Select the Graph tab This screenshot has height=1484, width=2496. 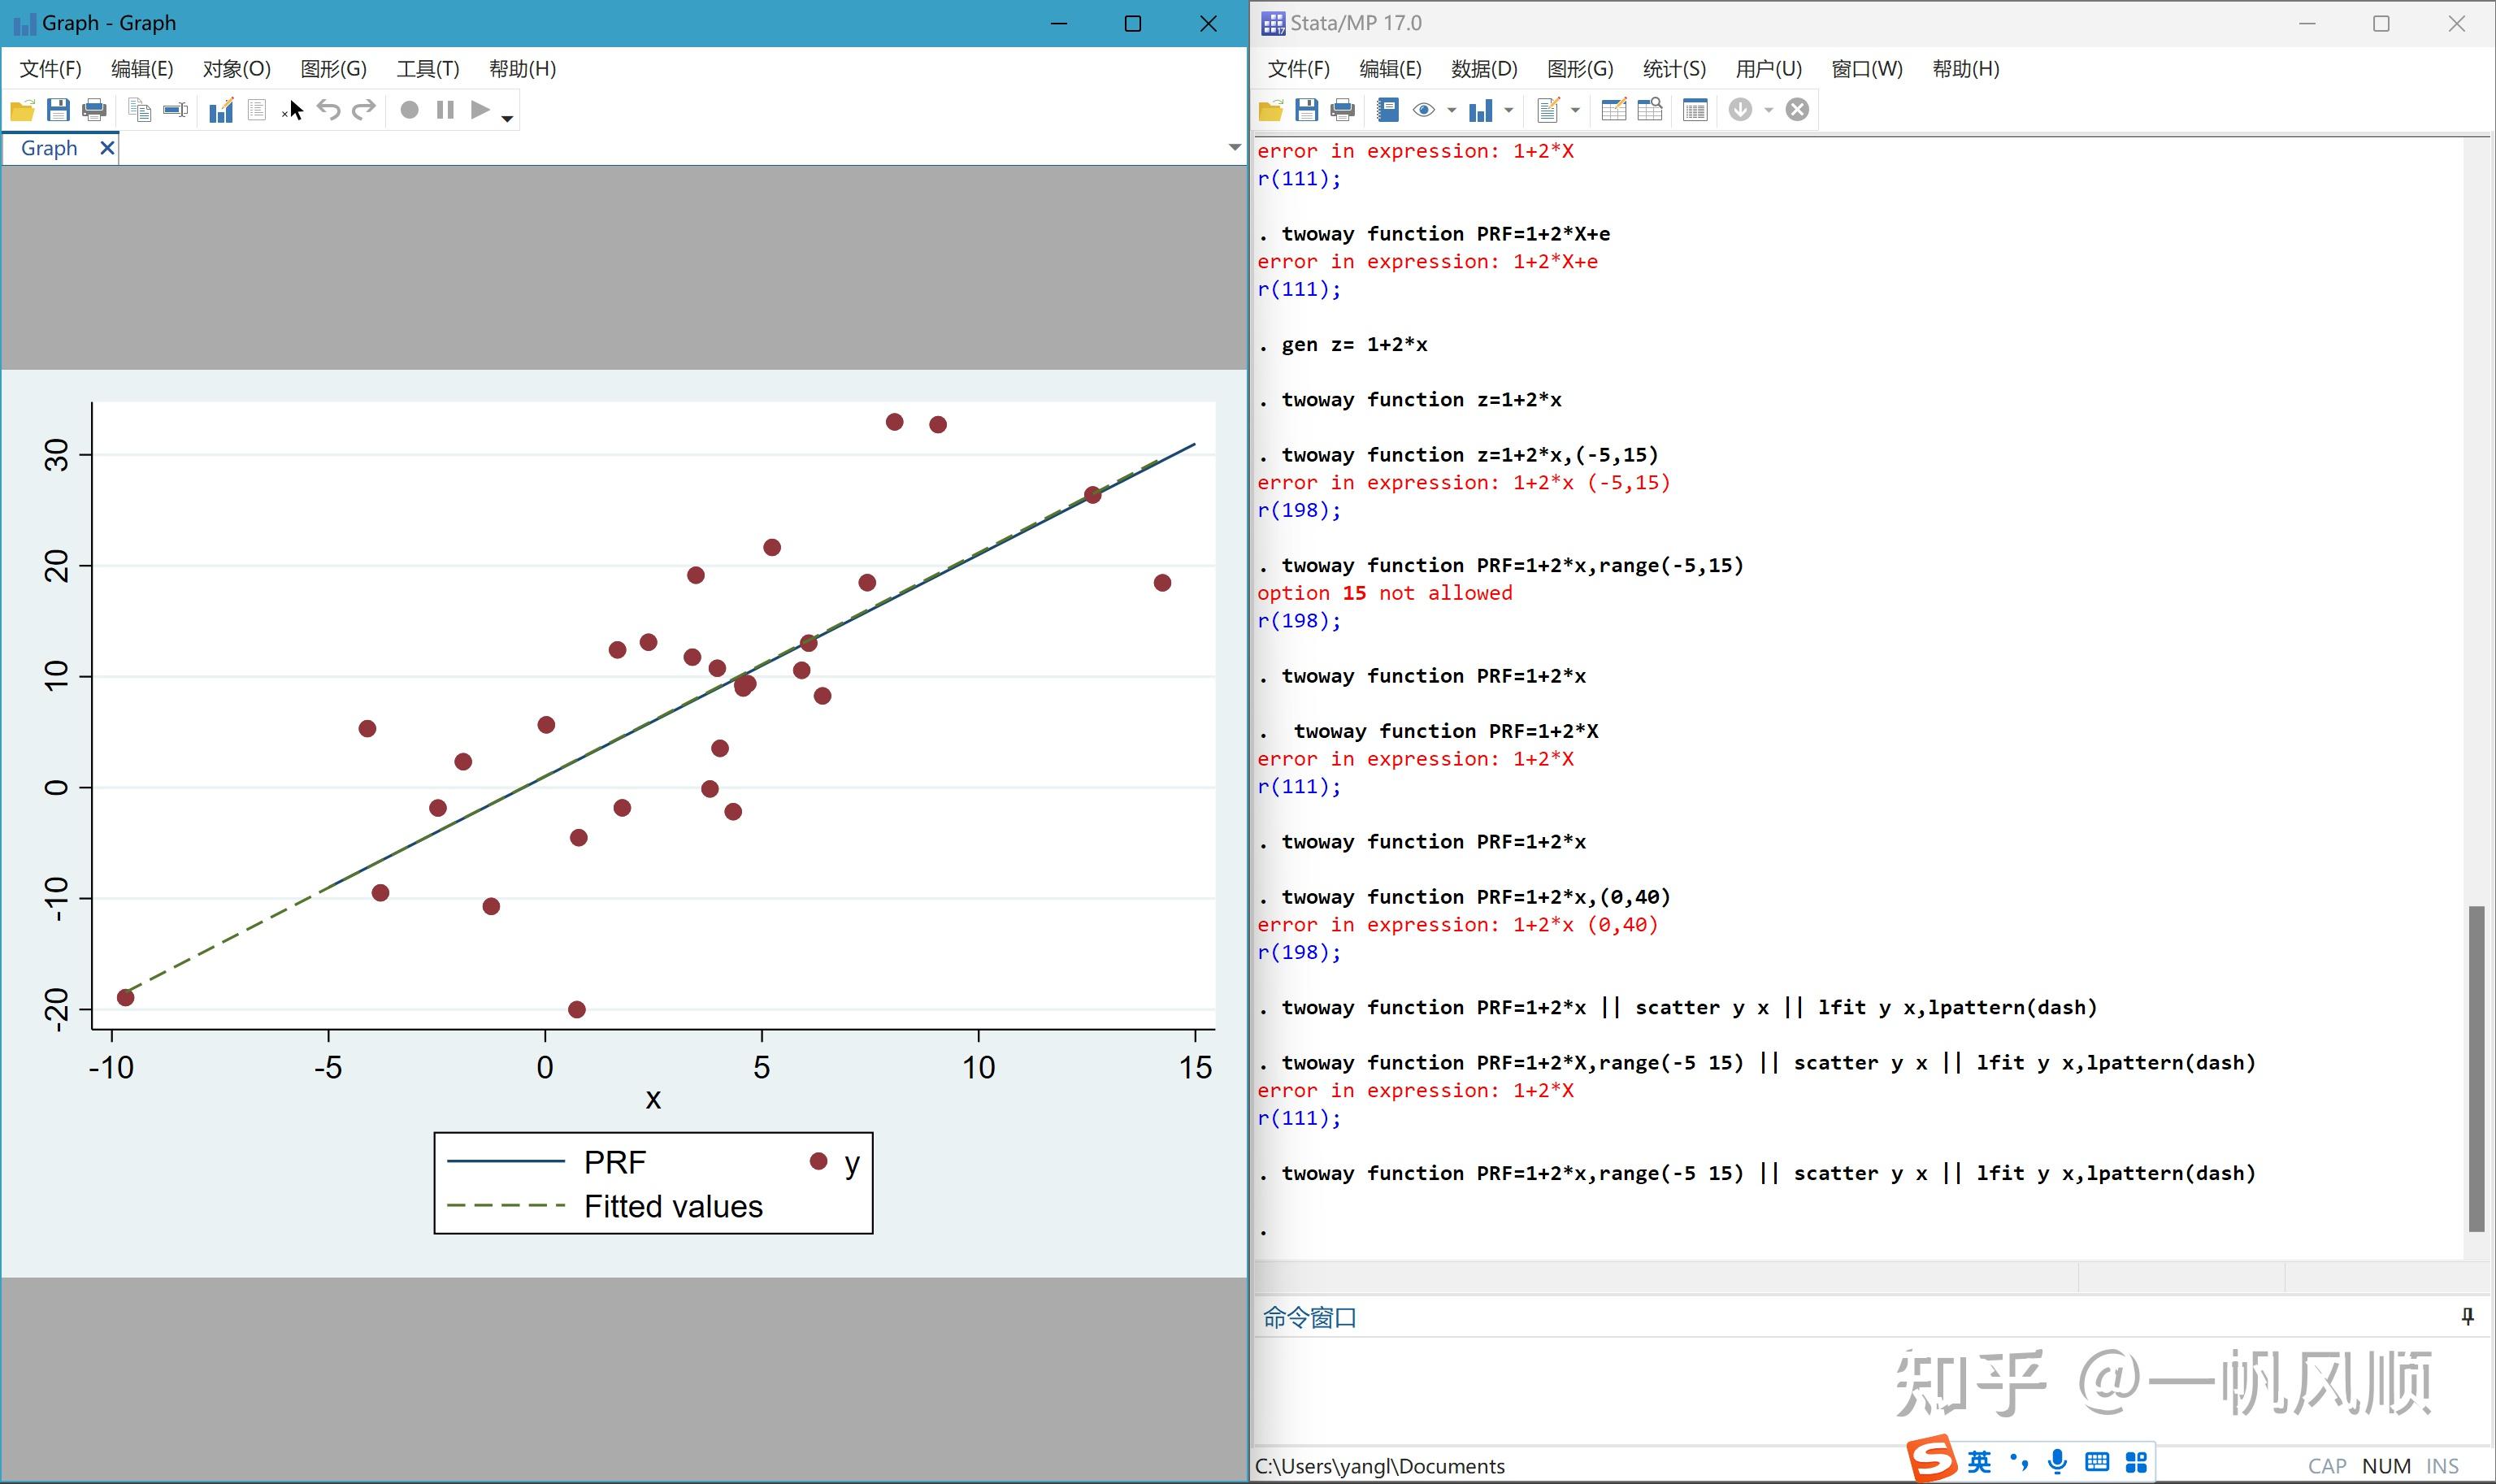click(x=49, y=148)
